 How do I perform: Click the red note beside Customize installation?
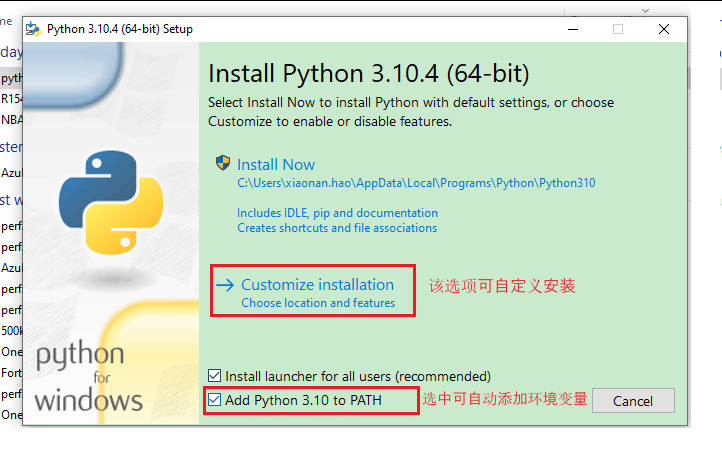click(502, 286)
